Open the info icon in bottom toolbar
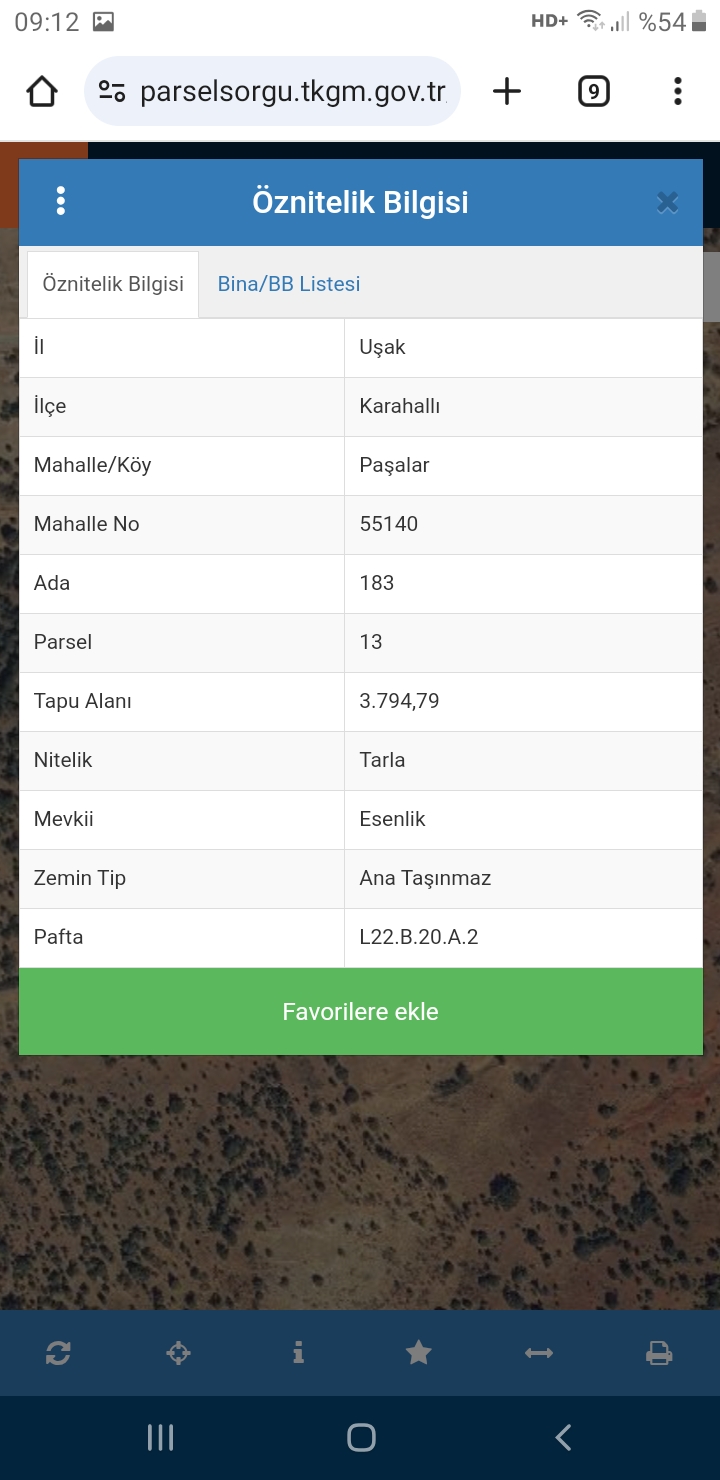This screenshot has width=720, height=1480. 298,1353
